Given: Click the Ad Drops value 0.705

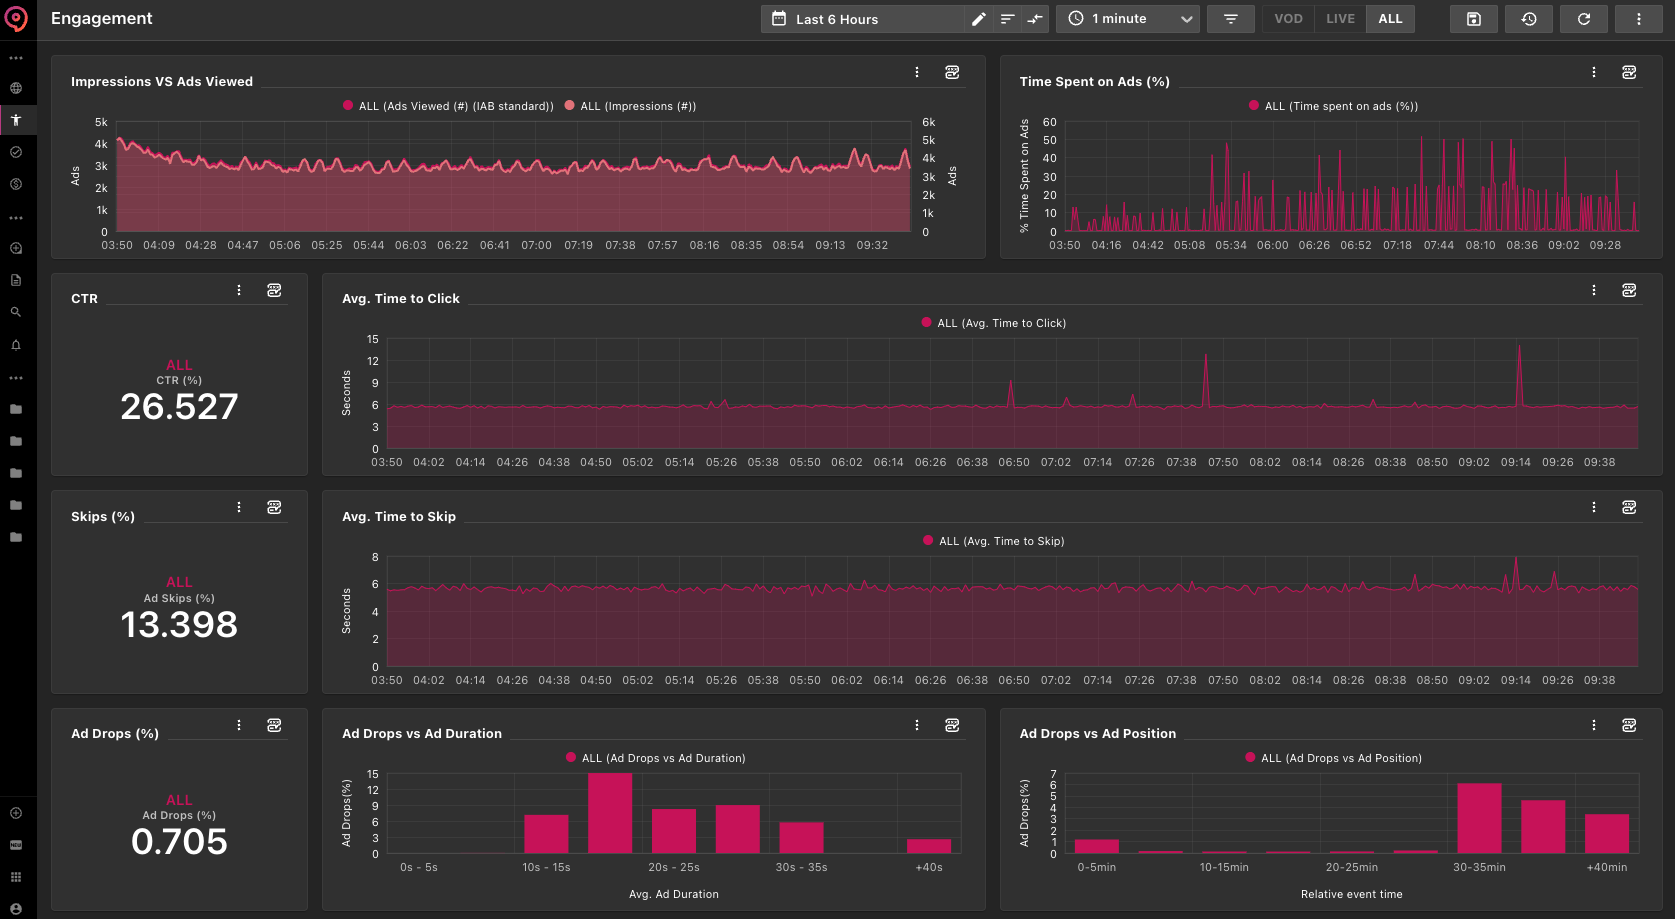Looking at the screenshot, I should pos(179,842).
